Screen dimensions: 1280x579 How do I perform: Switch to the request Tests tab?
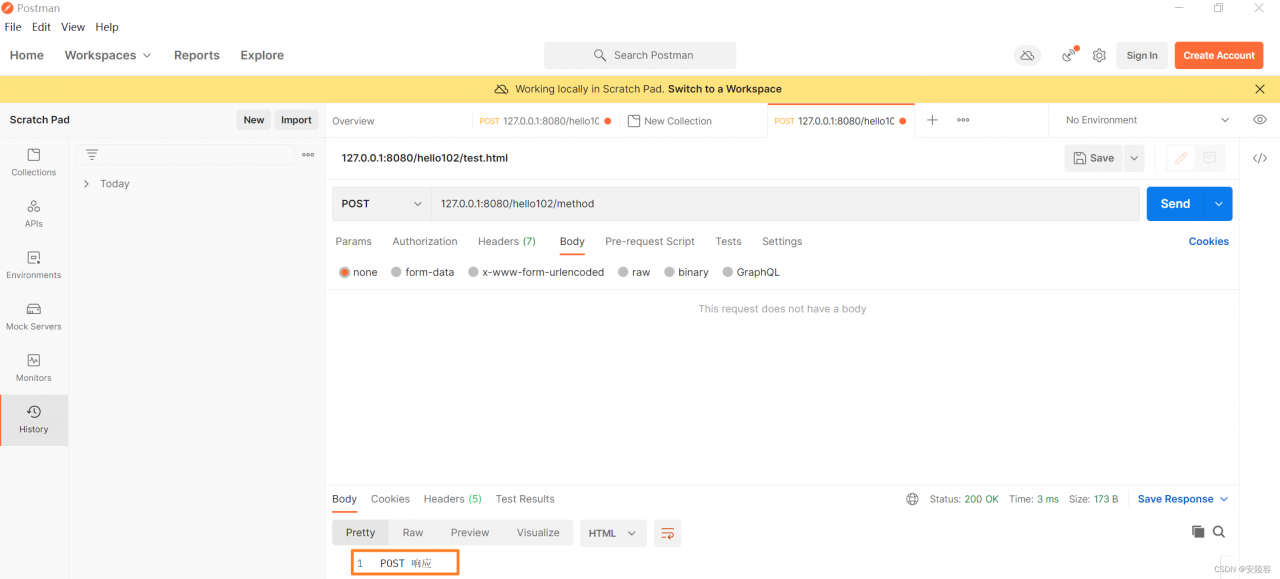(728, 242)
